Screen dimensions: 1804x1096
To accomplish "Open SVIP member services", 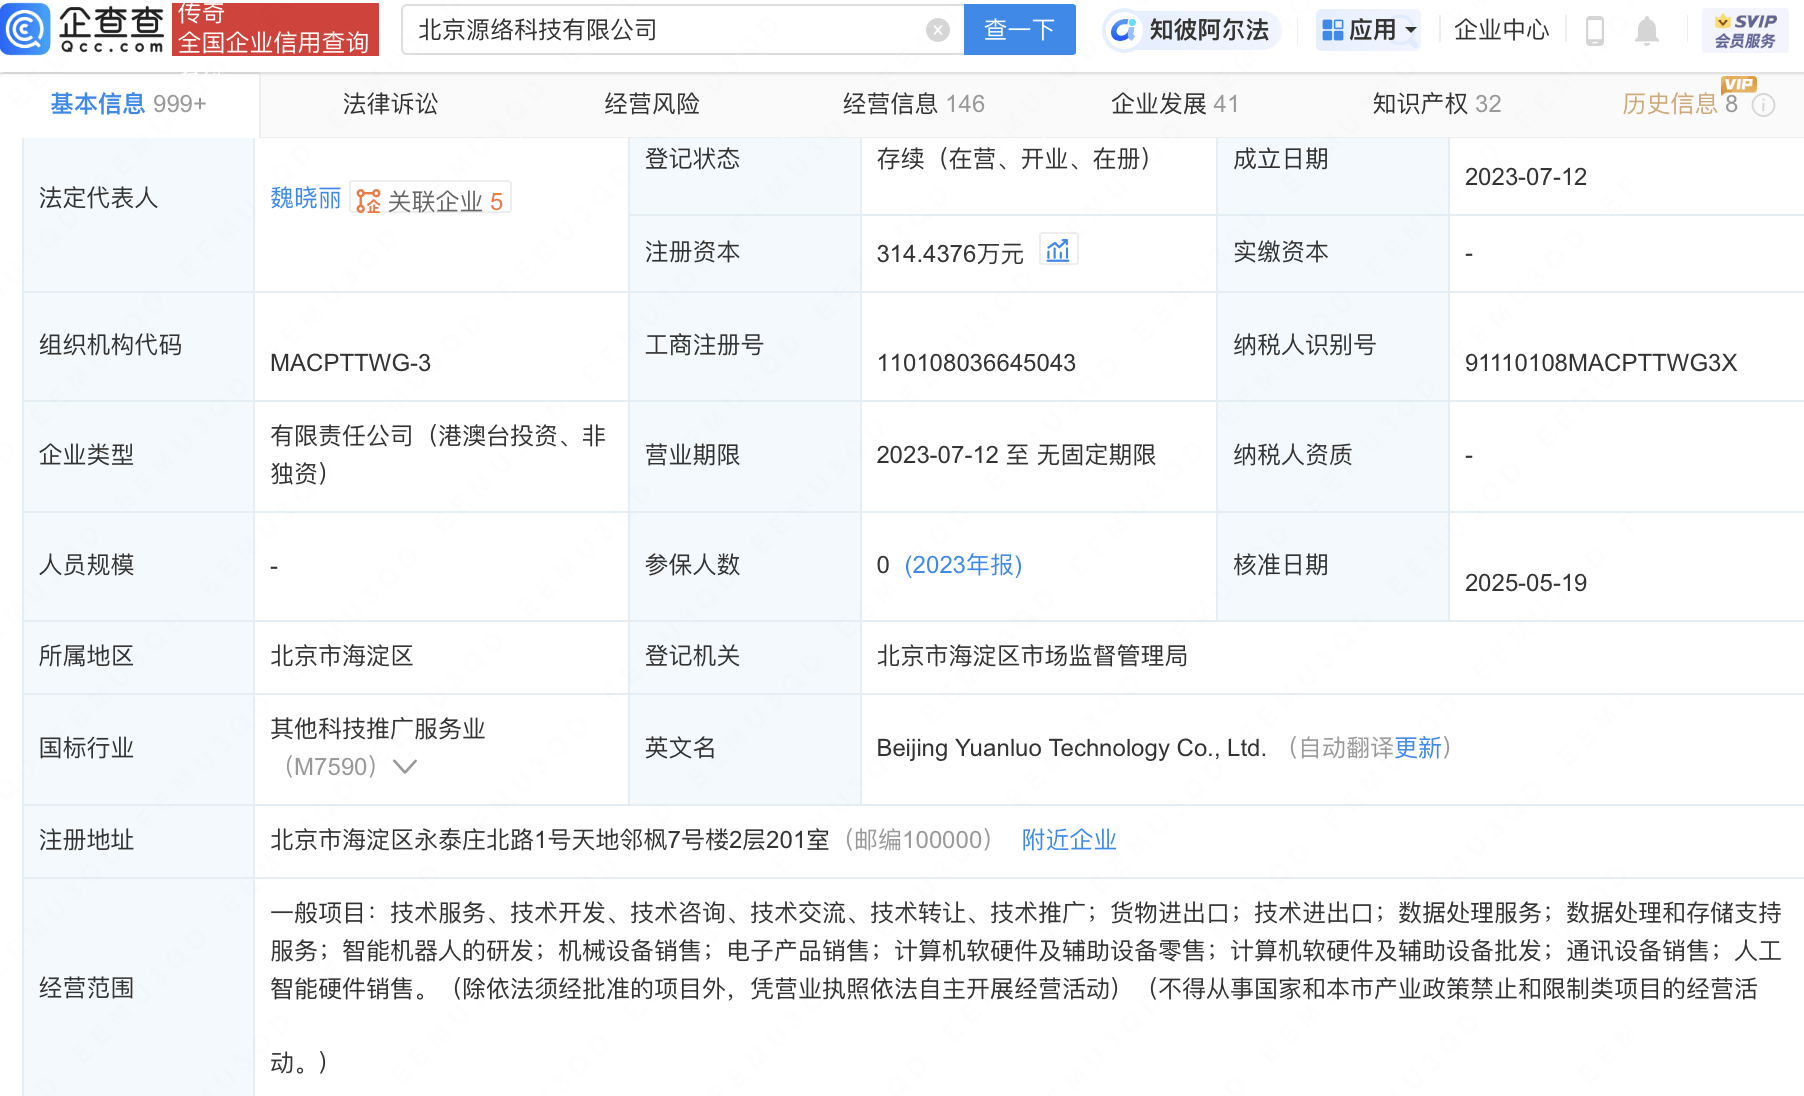I will (1745, 31).
